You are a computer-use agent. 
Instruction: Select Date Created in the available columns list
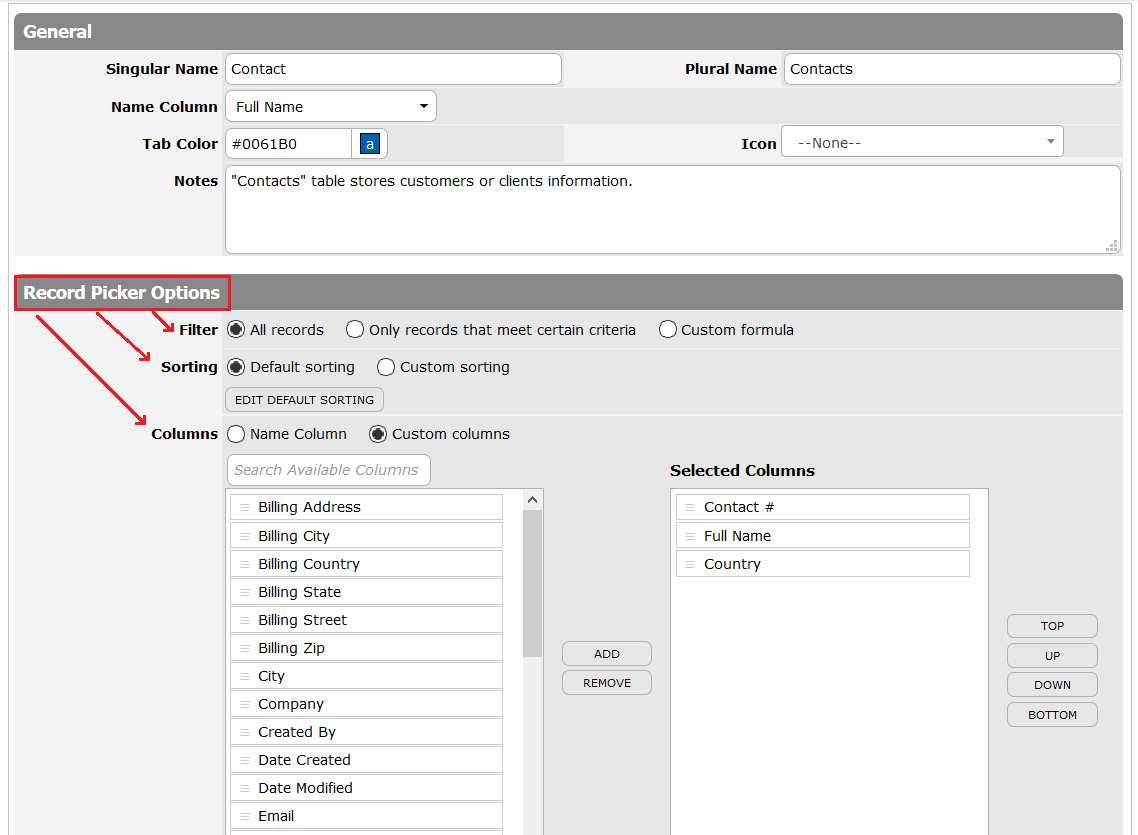coord(367,760)
